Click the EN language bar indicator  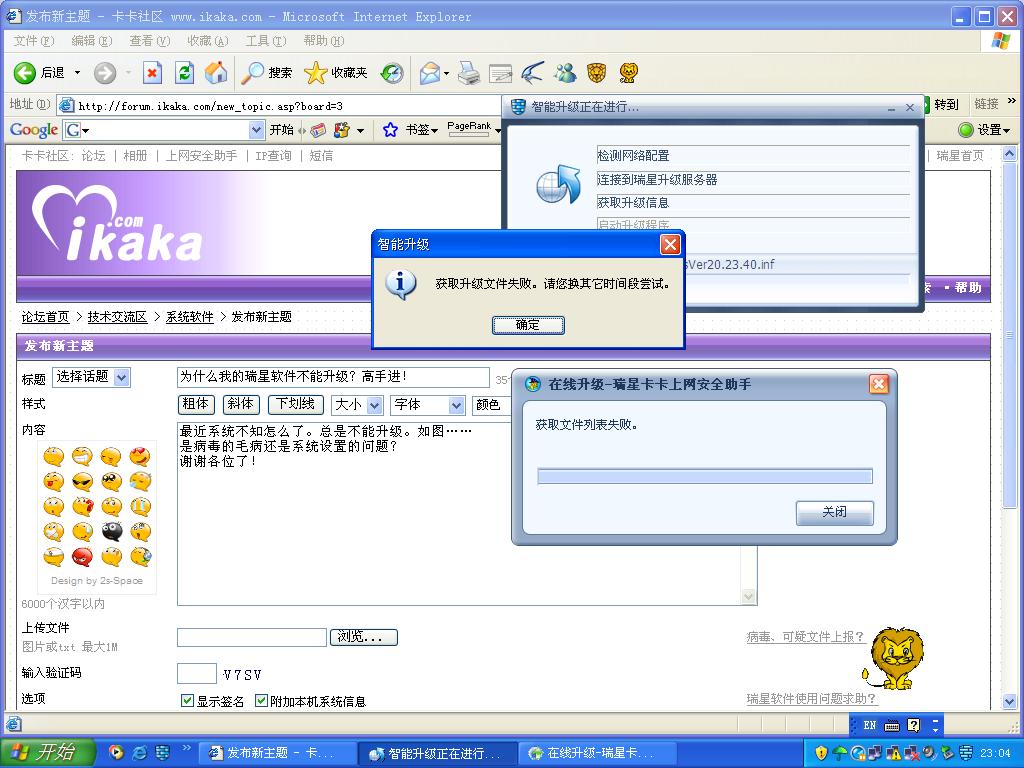(x=869, y=725)
